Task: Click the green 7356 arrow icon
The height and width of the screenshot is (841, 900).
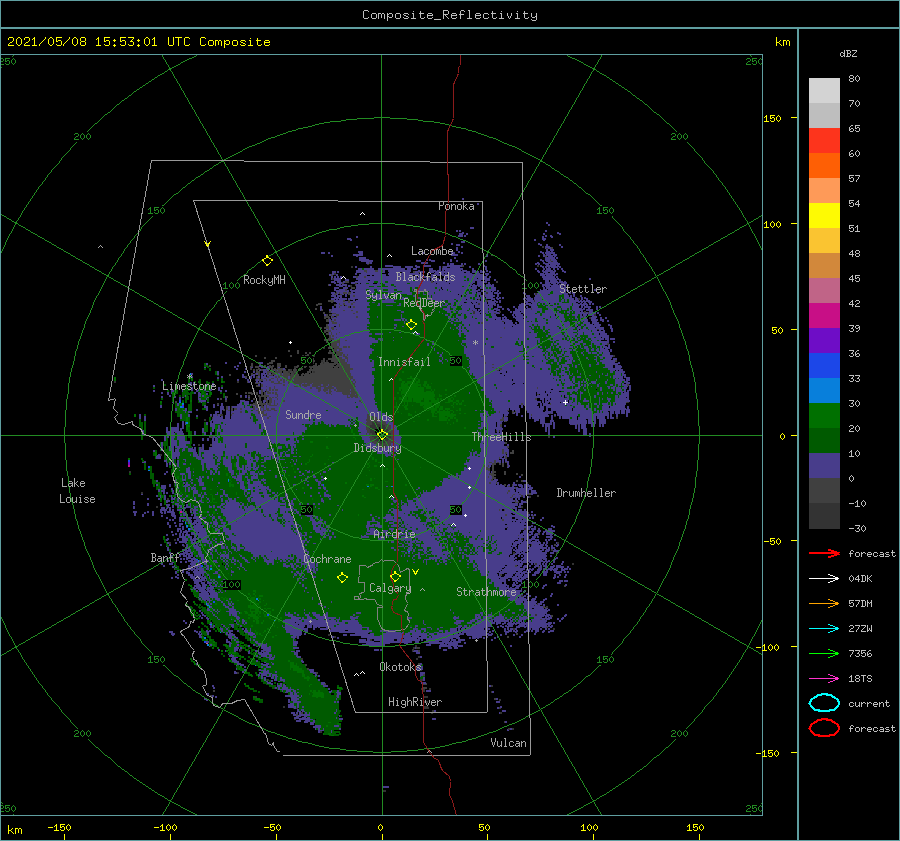Action: 824,653
